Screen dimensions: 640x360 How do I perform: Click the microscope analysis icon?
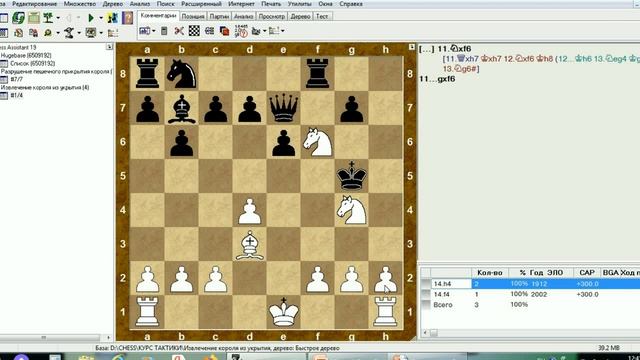69,33
